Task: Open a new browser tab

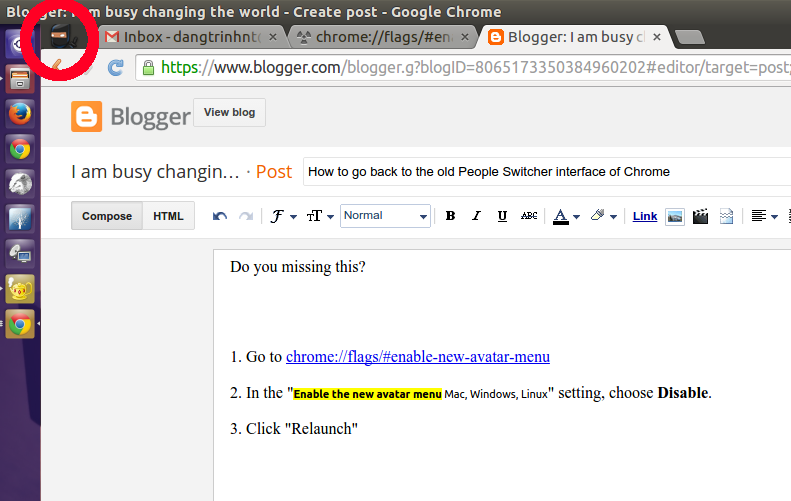Action: point(690,37)
